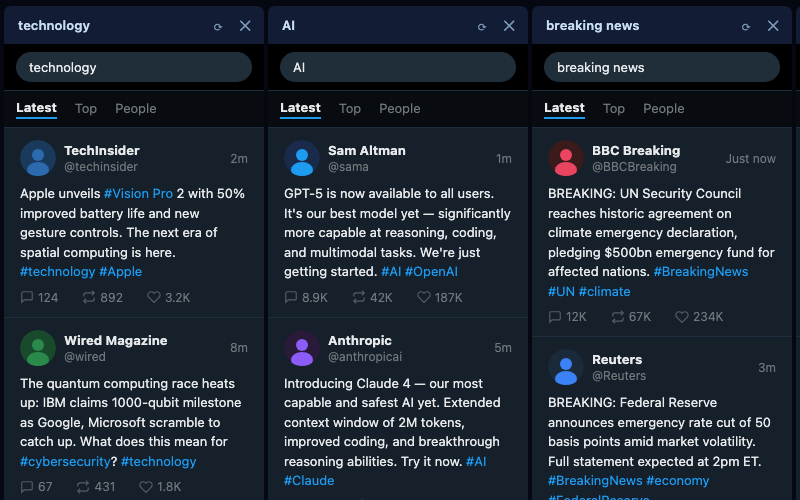Click the '5m' timestamp on Anthropic tweet
800x500 pixels.
coord(503,348)
